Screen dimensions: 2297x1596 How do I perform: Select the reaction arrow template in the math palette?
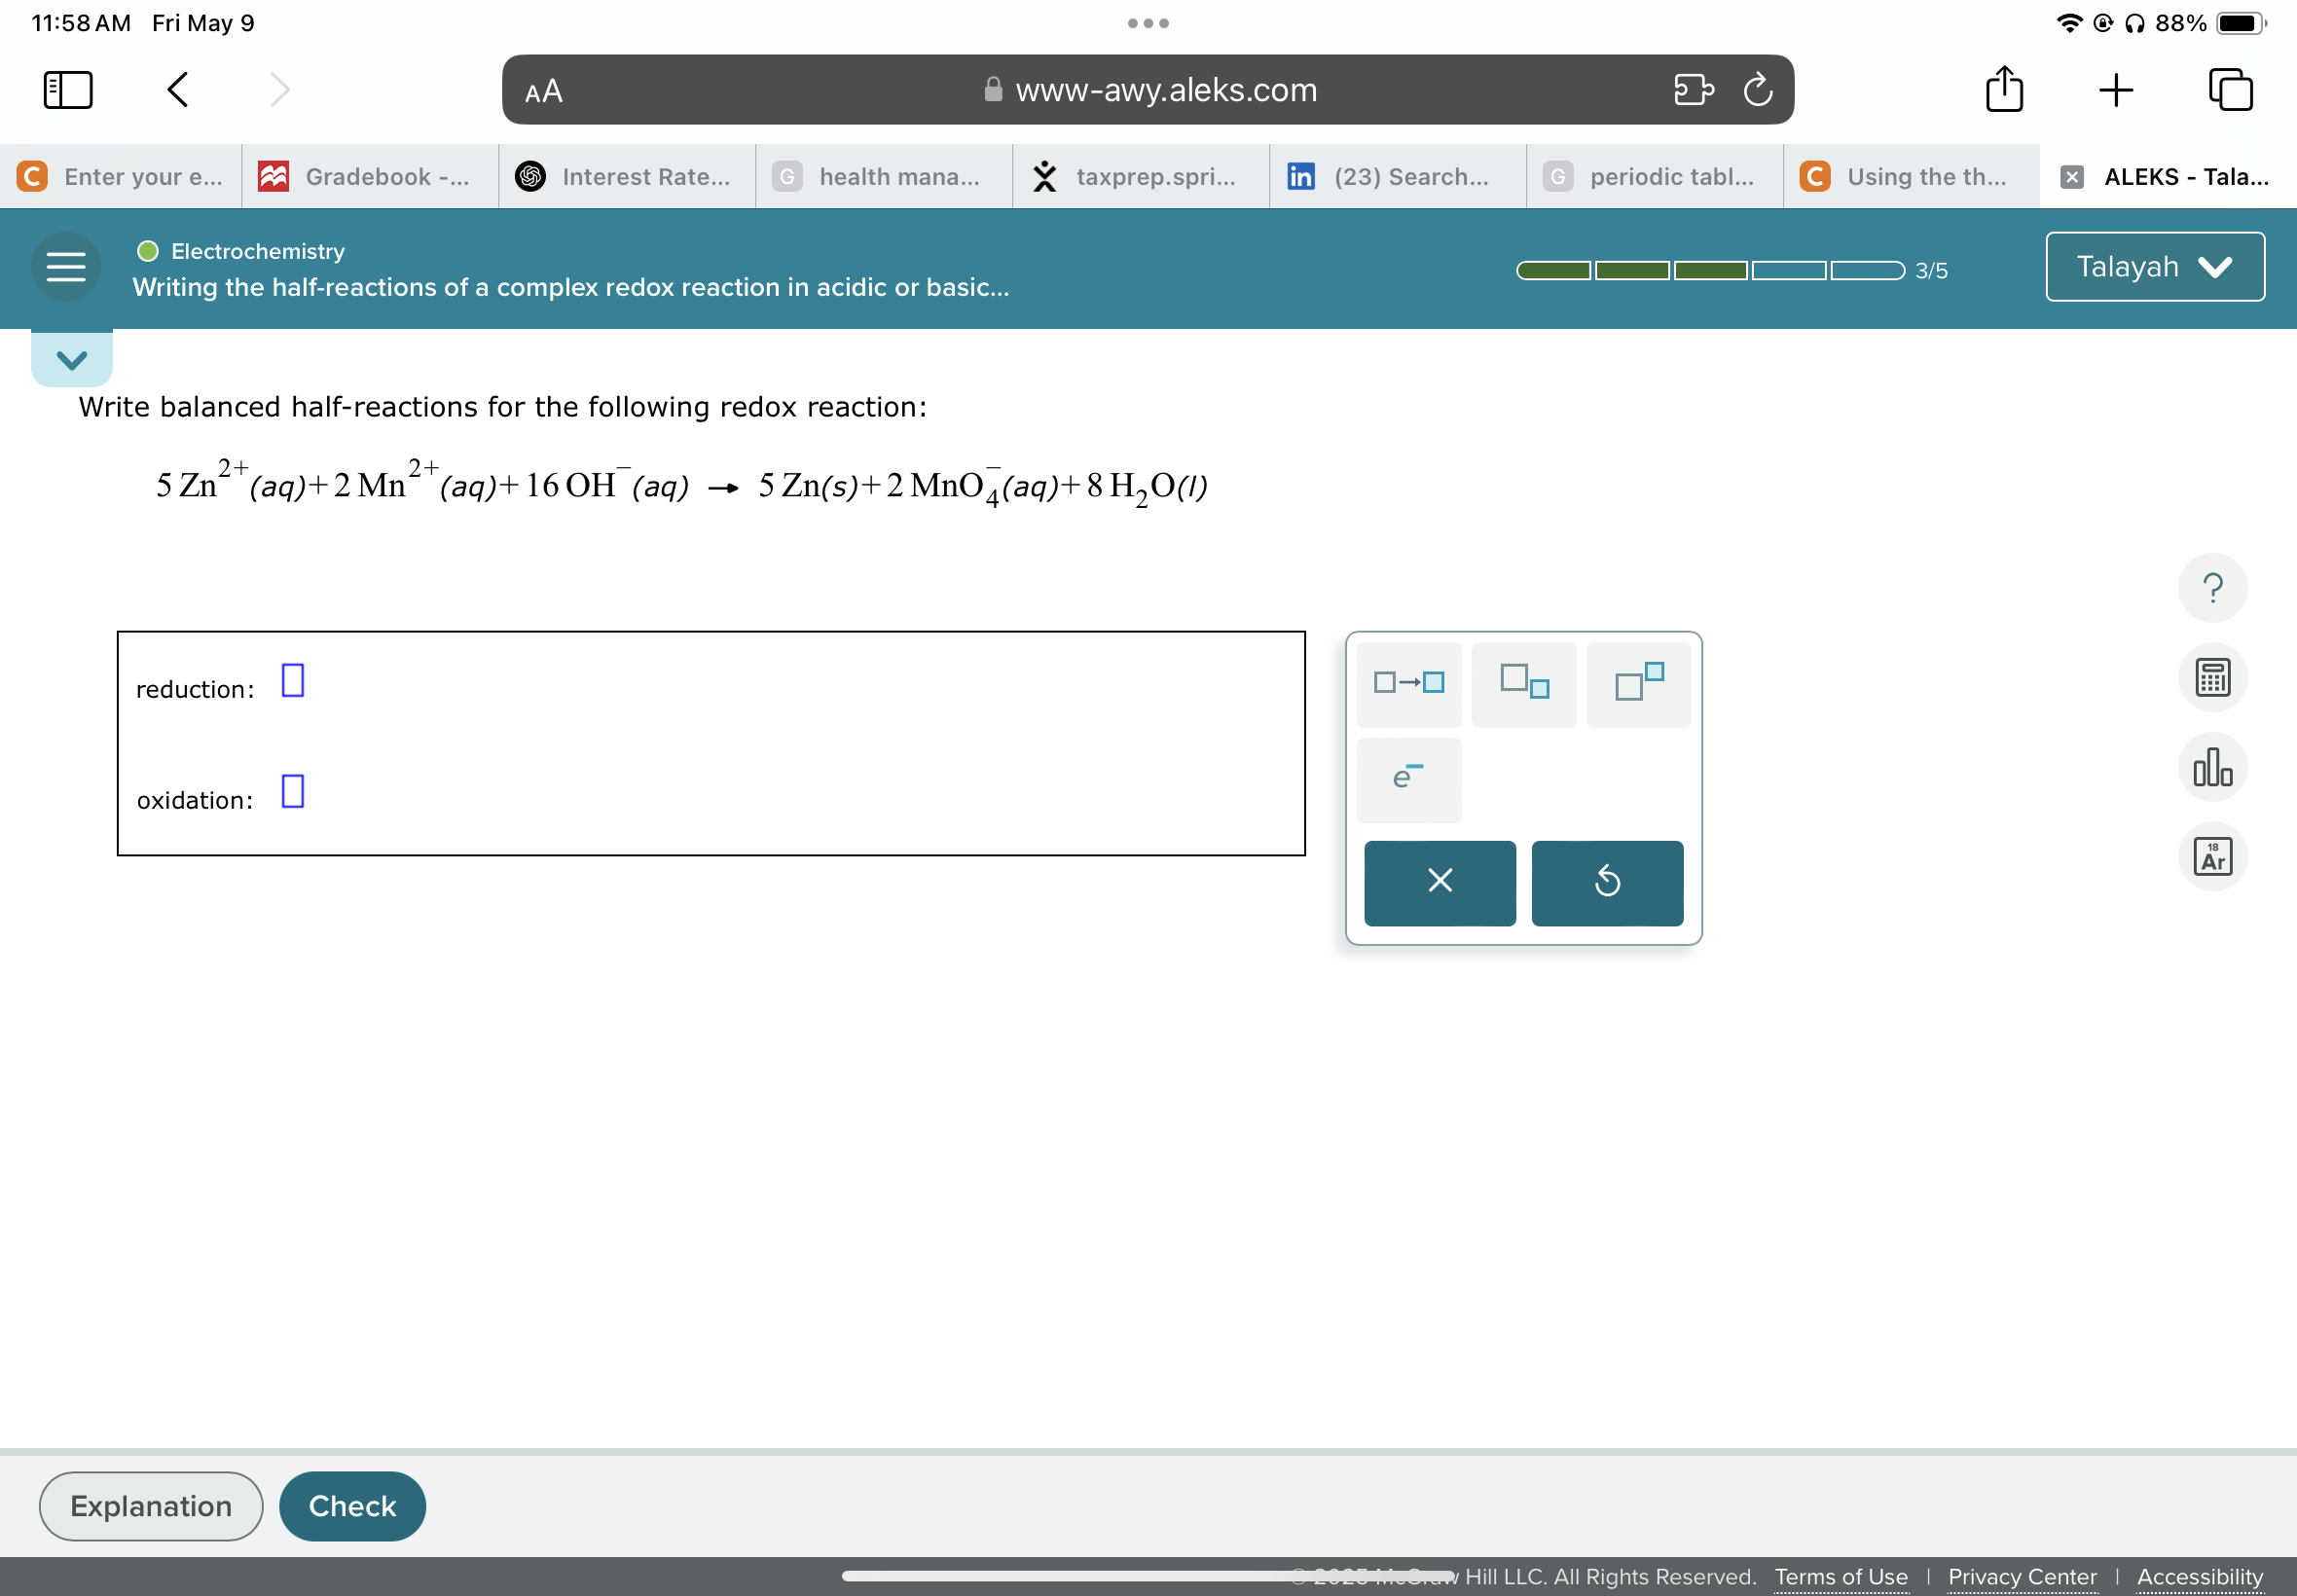pos(1407,683)
